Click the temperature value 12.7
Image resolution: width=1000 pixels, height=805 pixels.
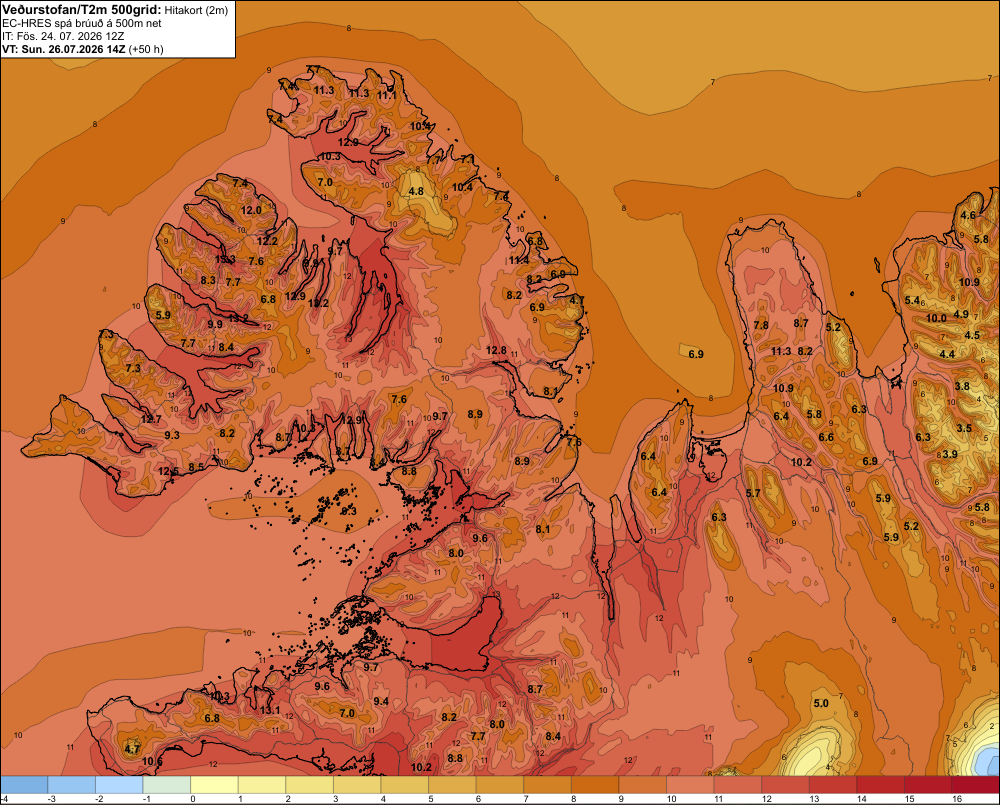(x=151, y=419)
